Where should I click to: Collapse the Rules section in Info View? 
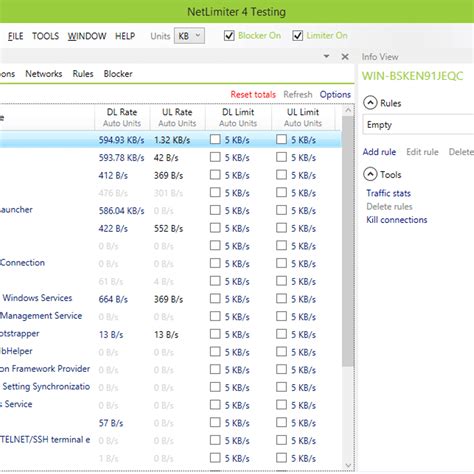pyautogui.click(x=370, y=103)
